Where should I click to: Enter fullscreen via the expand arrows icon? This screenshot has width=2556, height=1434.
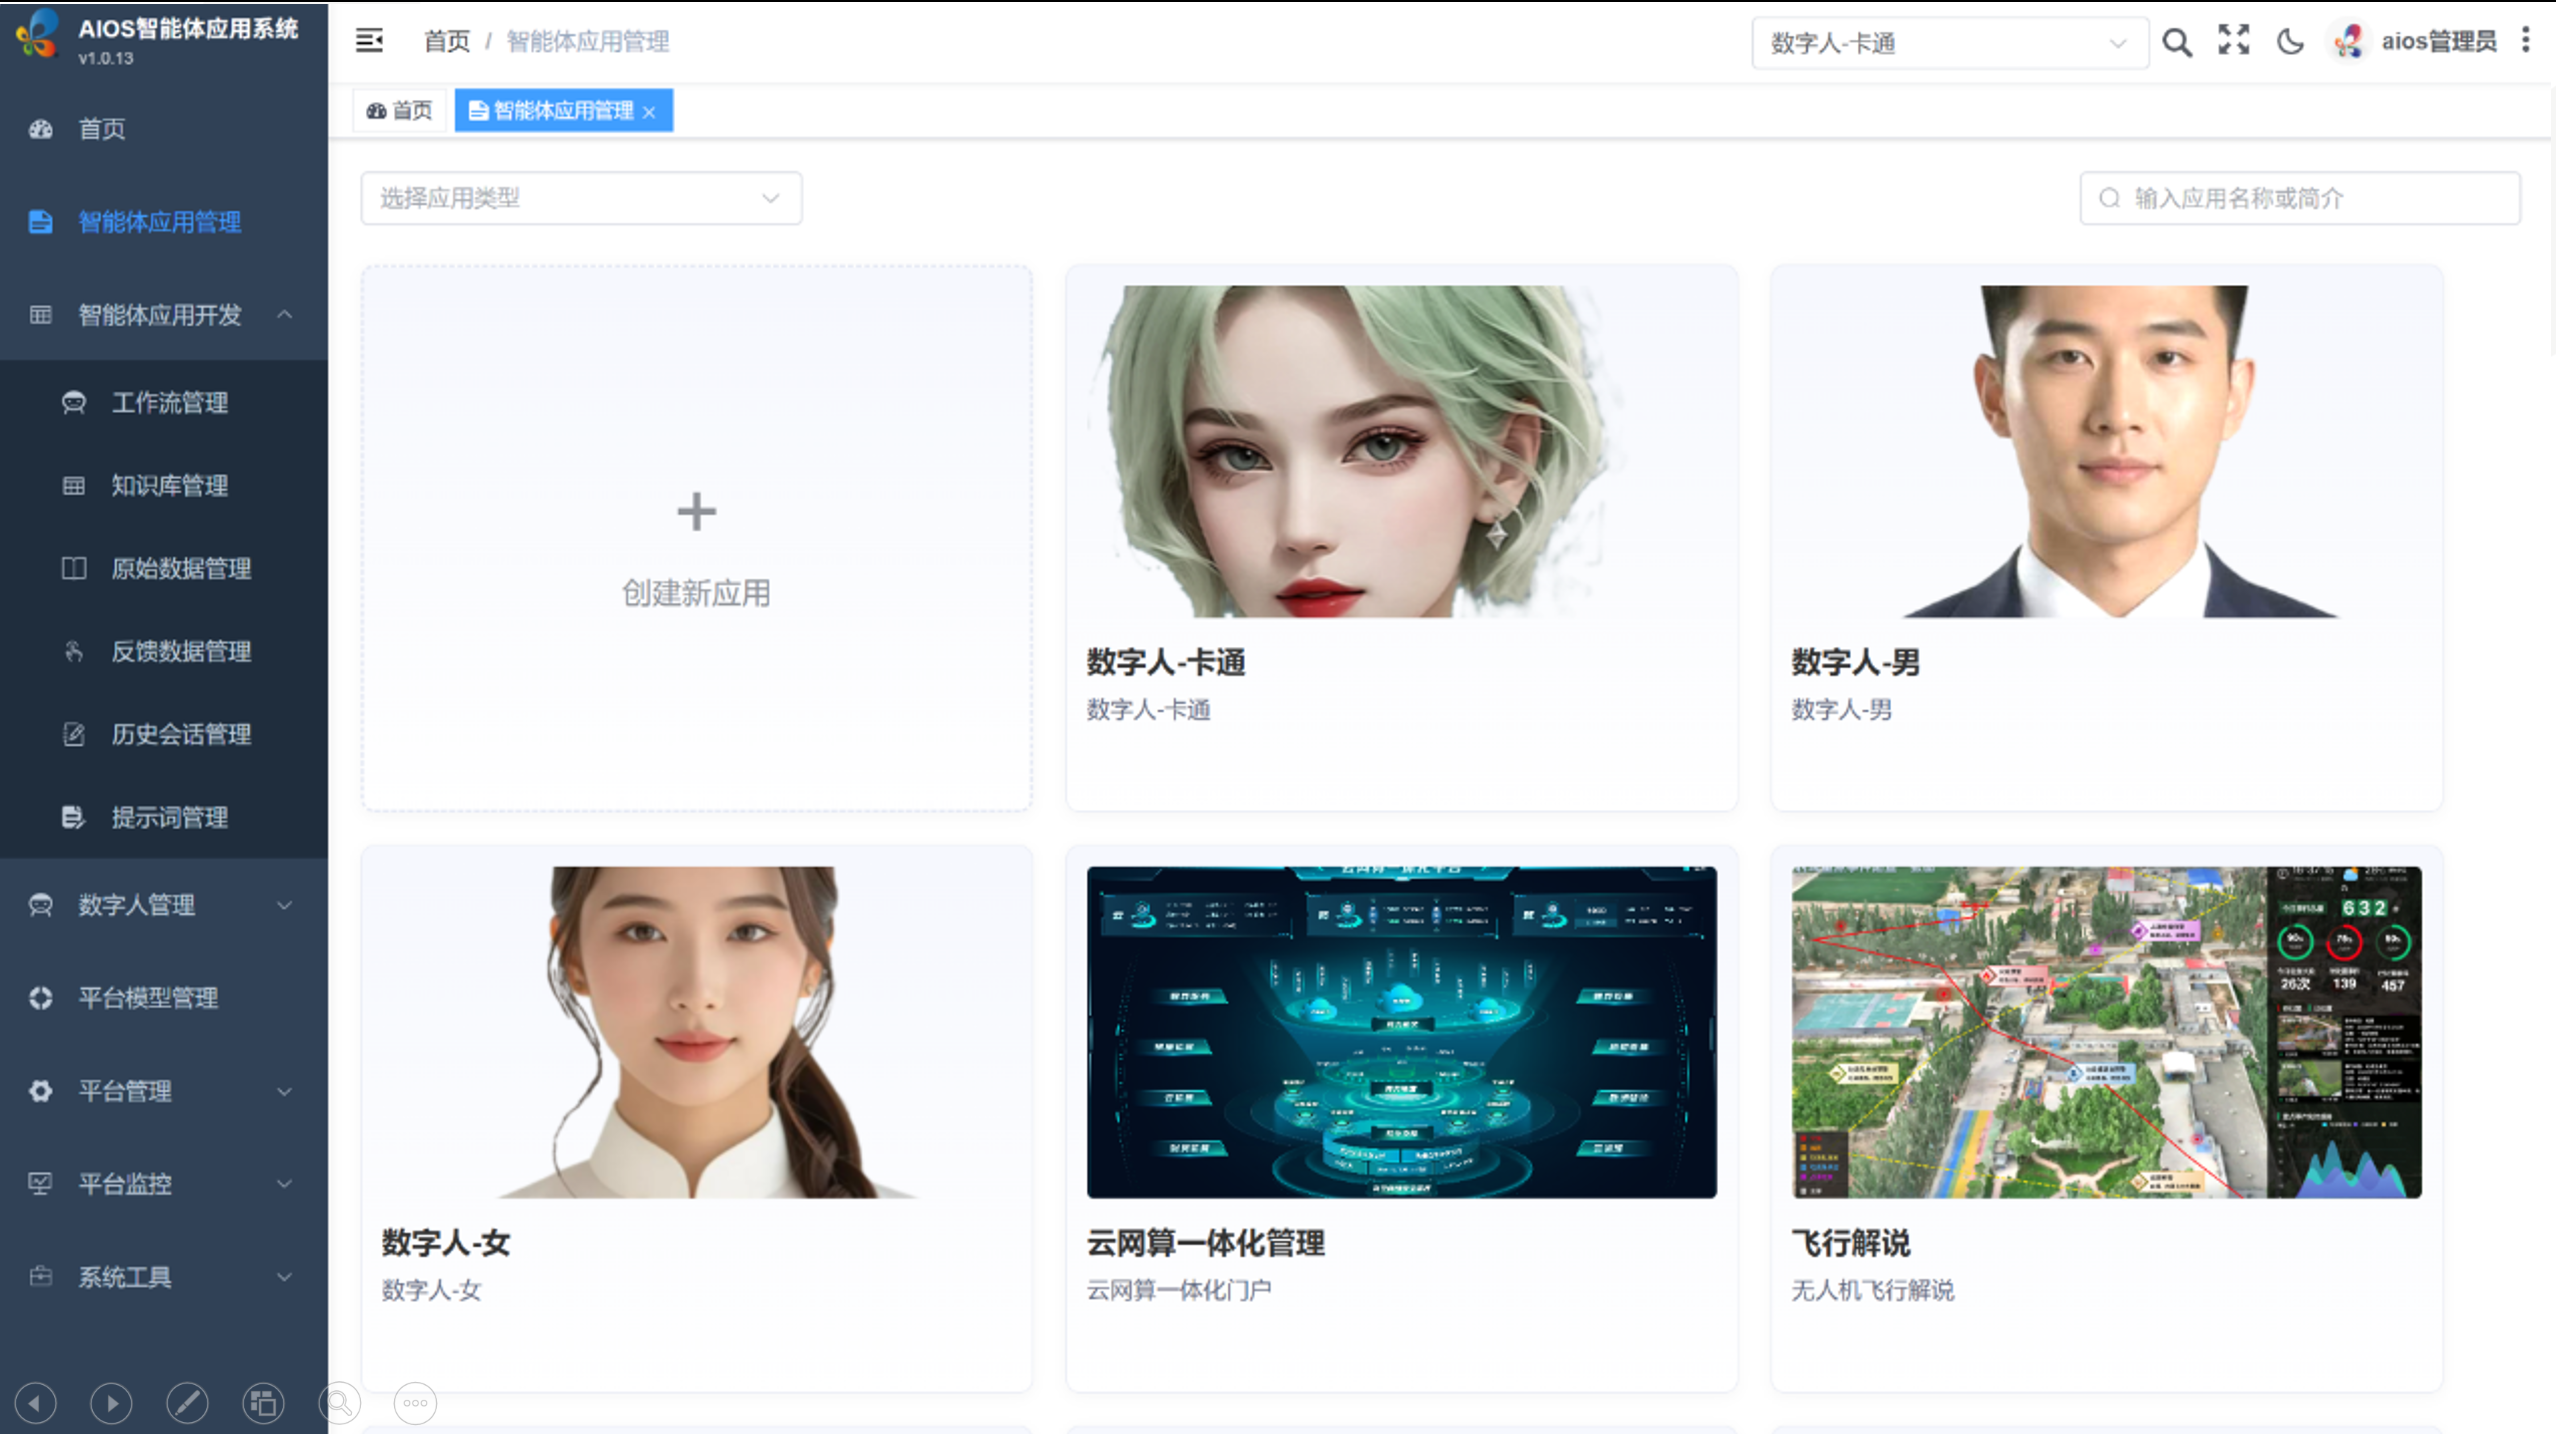(x=2233, y=41)
